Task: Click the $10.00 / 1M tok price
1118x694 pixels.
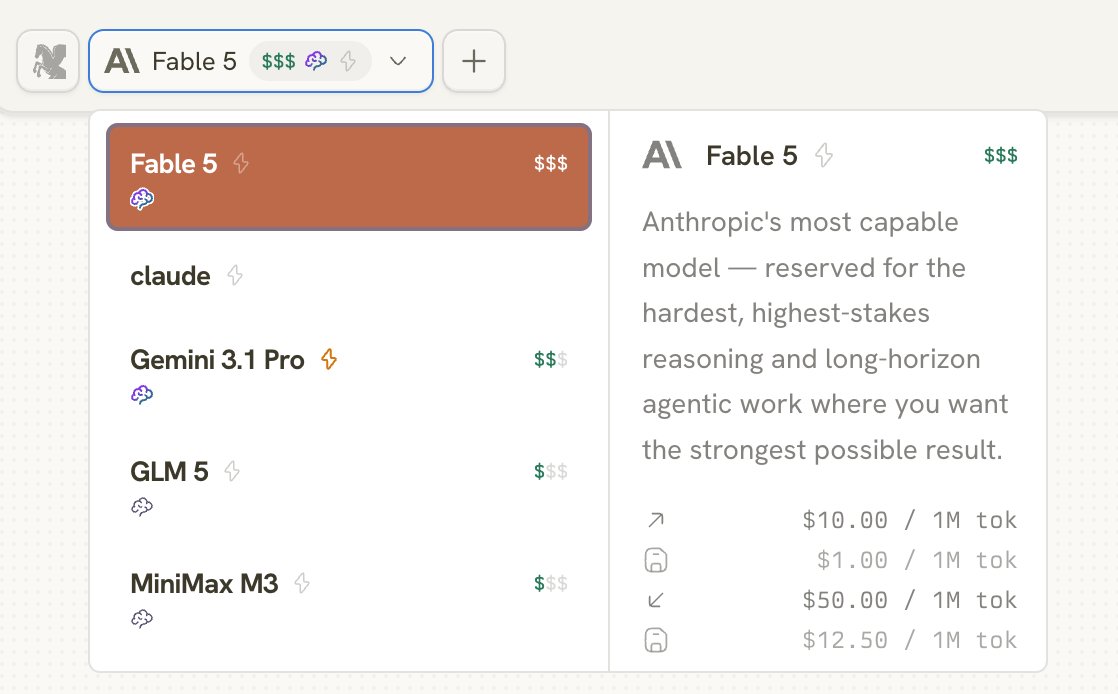Action: pos(910,520)
